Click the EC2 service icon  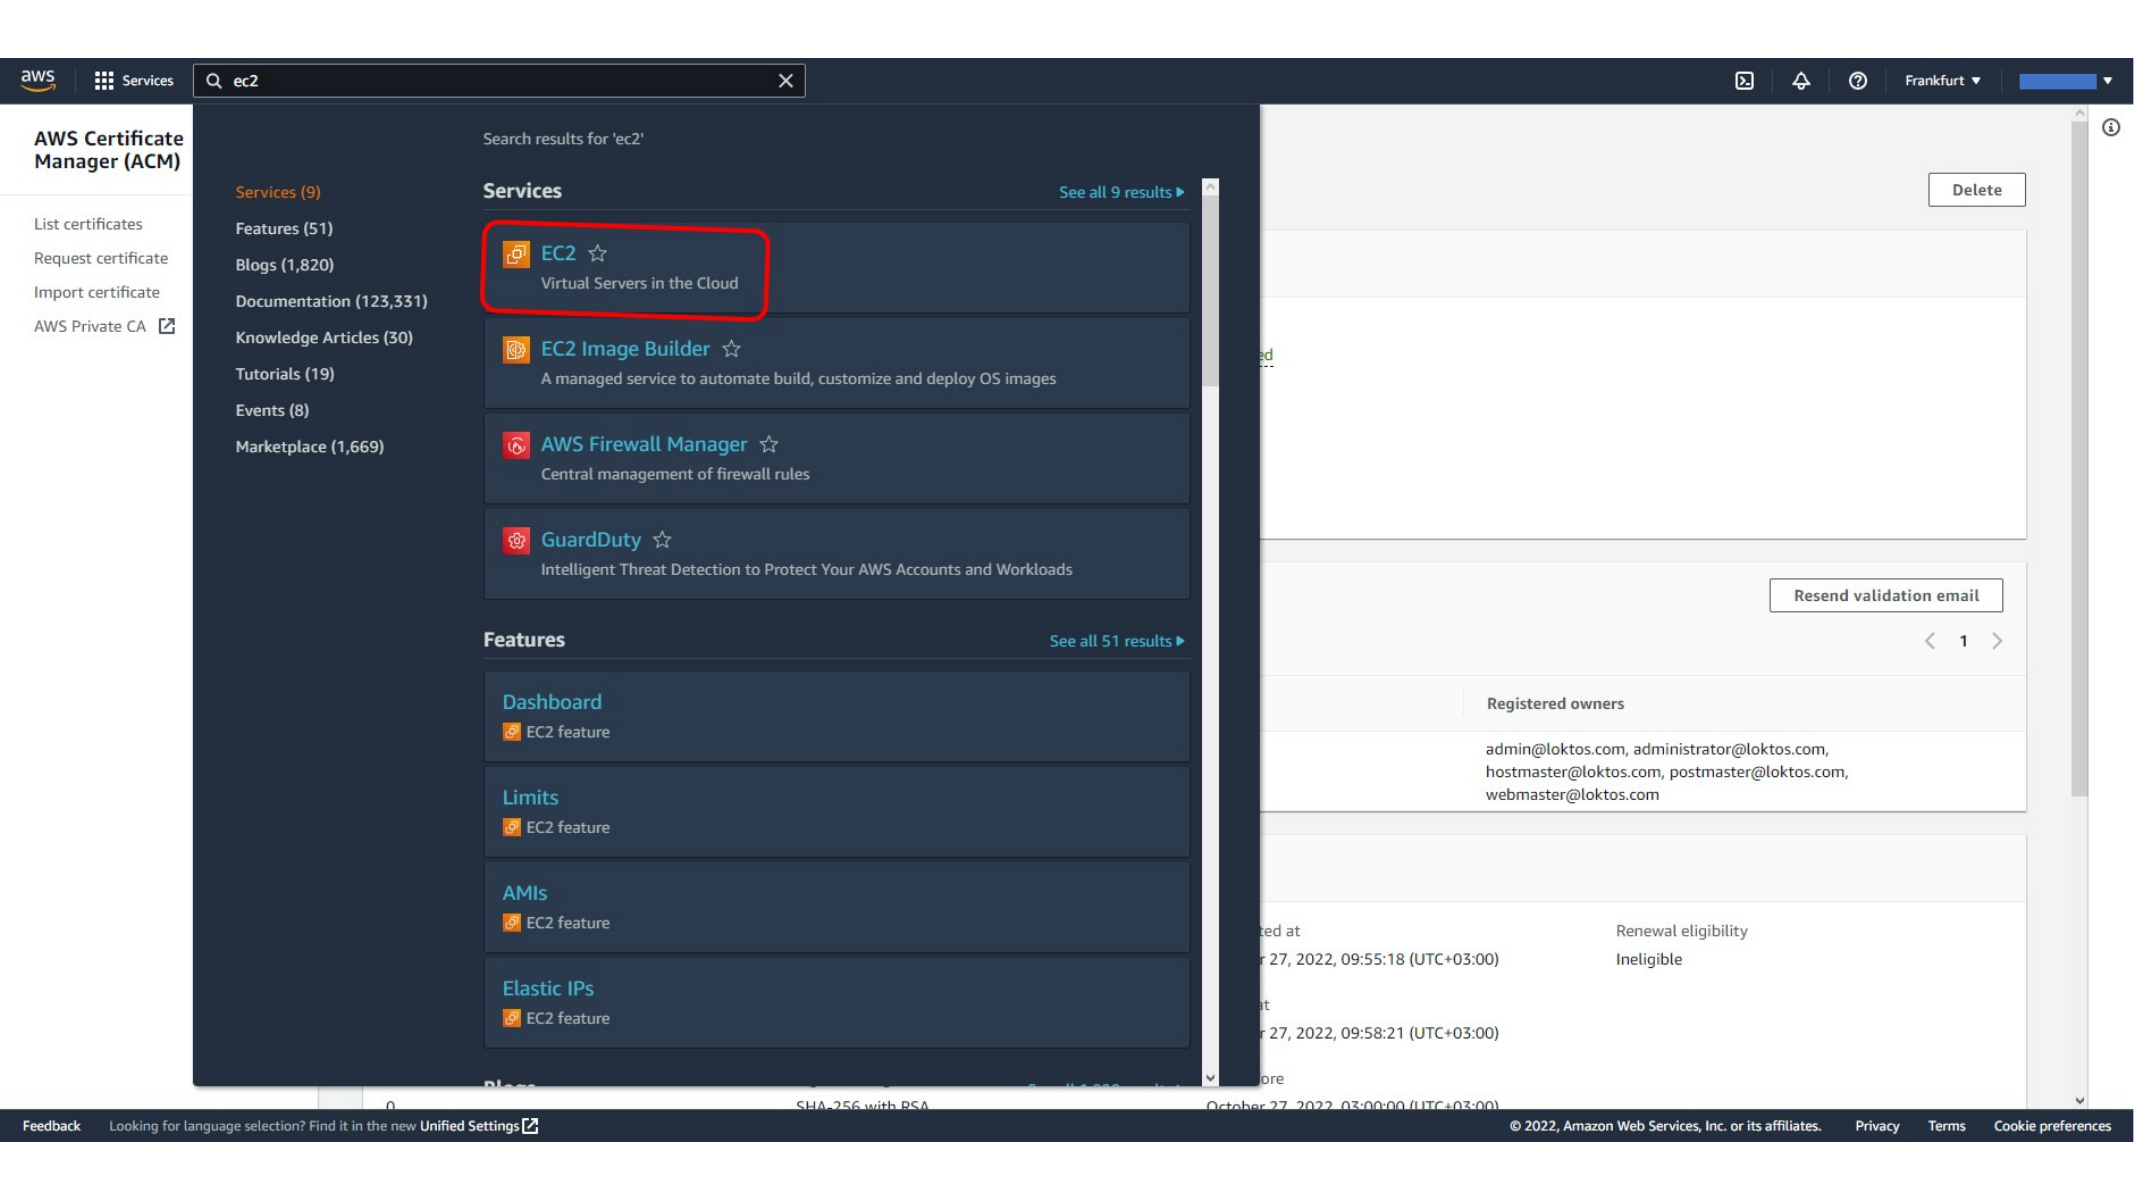516,254
